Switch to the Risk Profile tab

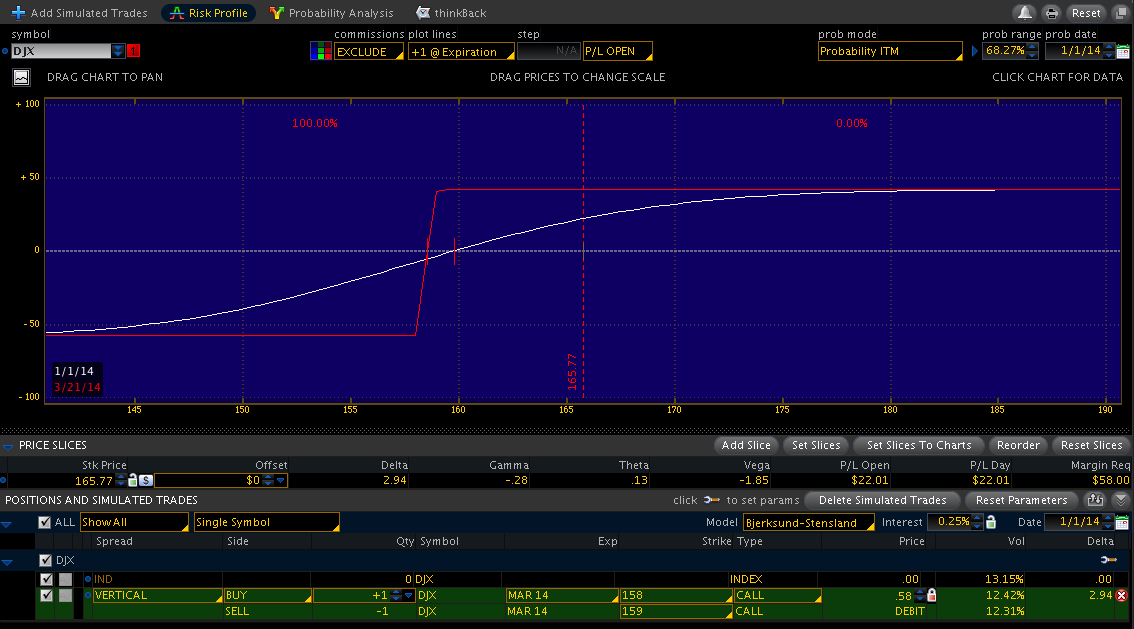pos(208,12)
